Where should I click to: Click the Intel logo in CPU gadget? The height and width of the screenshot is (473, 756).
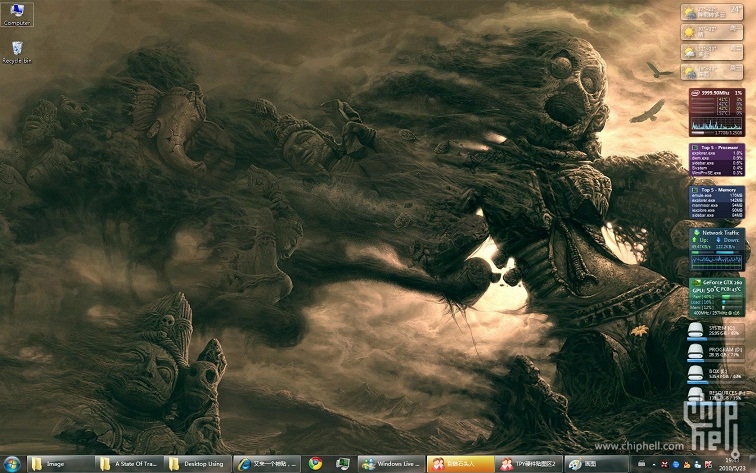coord(695,93)
